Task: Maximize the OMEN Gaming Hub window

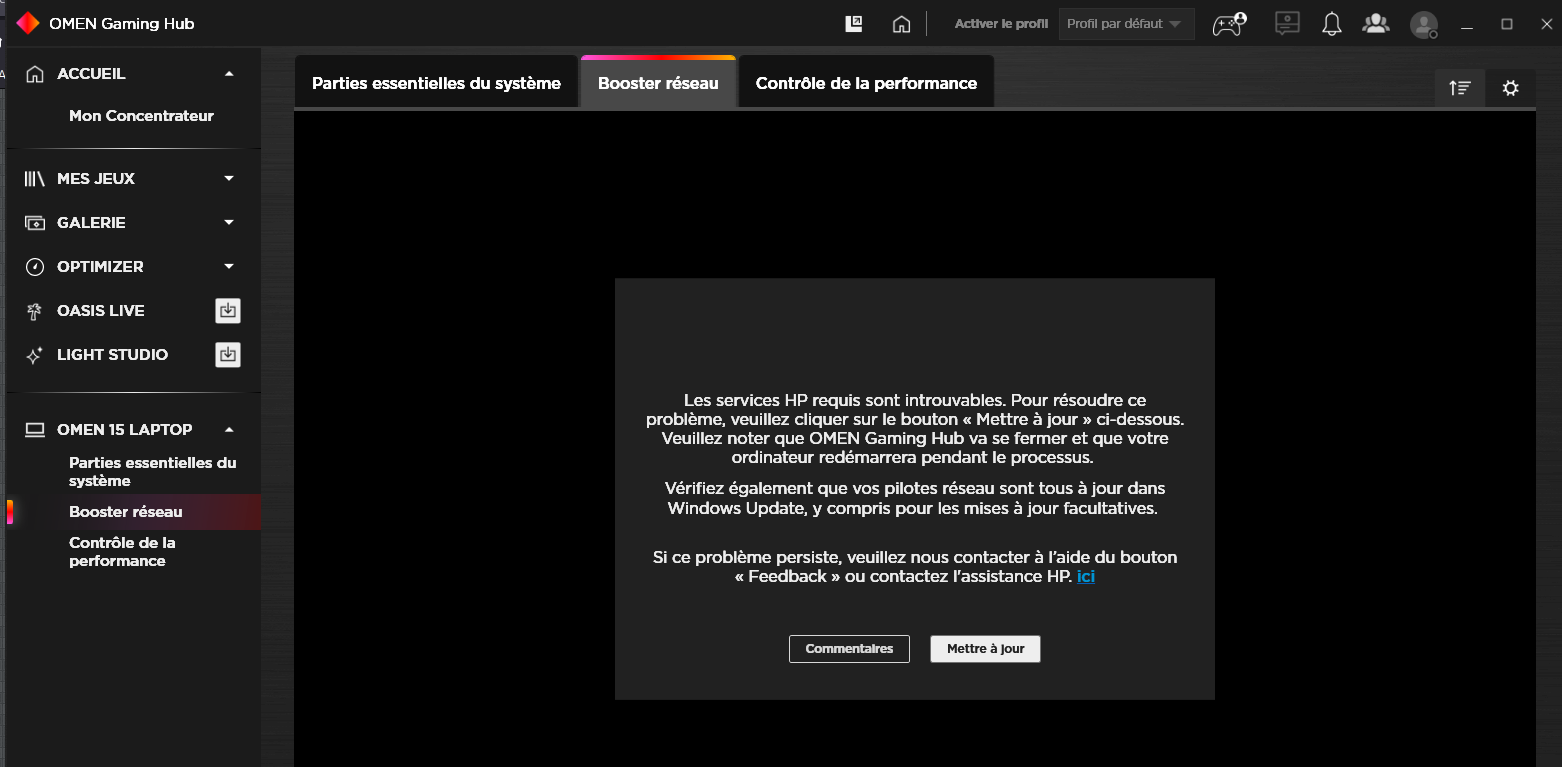Action: coord(1507,24)
